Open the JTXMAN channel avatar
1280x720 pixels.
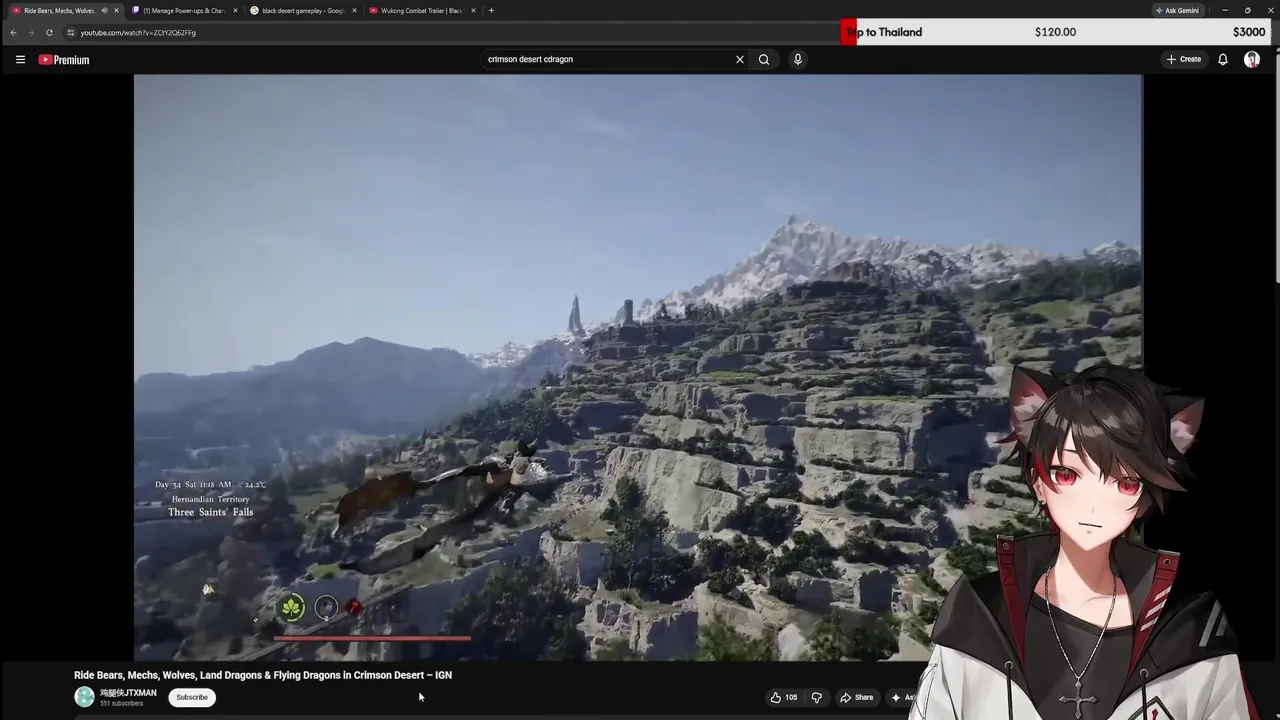point(84,697)
